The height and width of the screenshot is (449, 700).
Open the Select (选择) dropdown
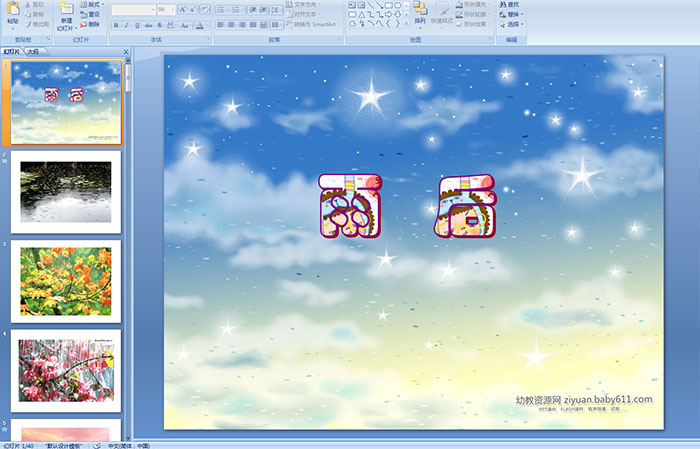point(511,24)
